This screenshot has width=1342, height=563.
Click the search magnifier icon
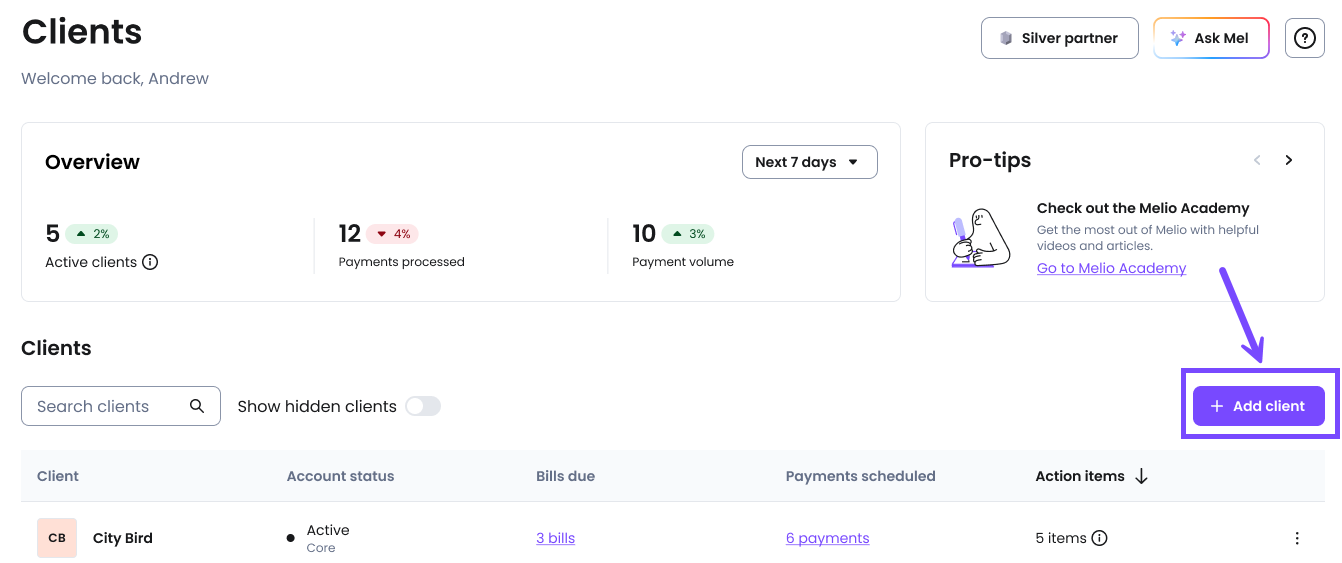pyautogui.click(x=197, y=406)
